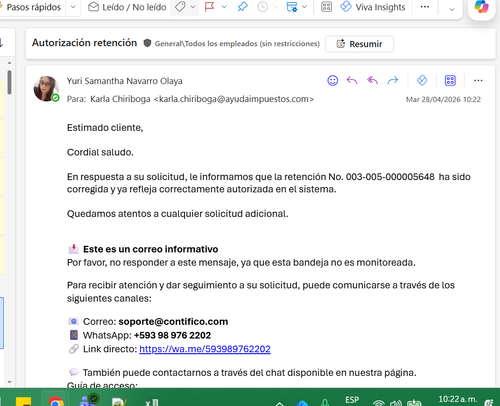Expand the tag categories dropdown arrow

coord(193,7)
